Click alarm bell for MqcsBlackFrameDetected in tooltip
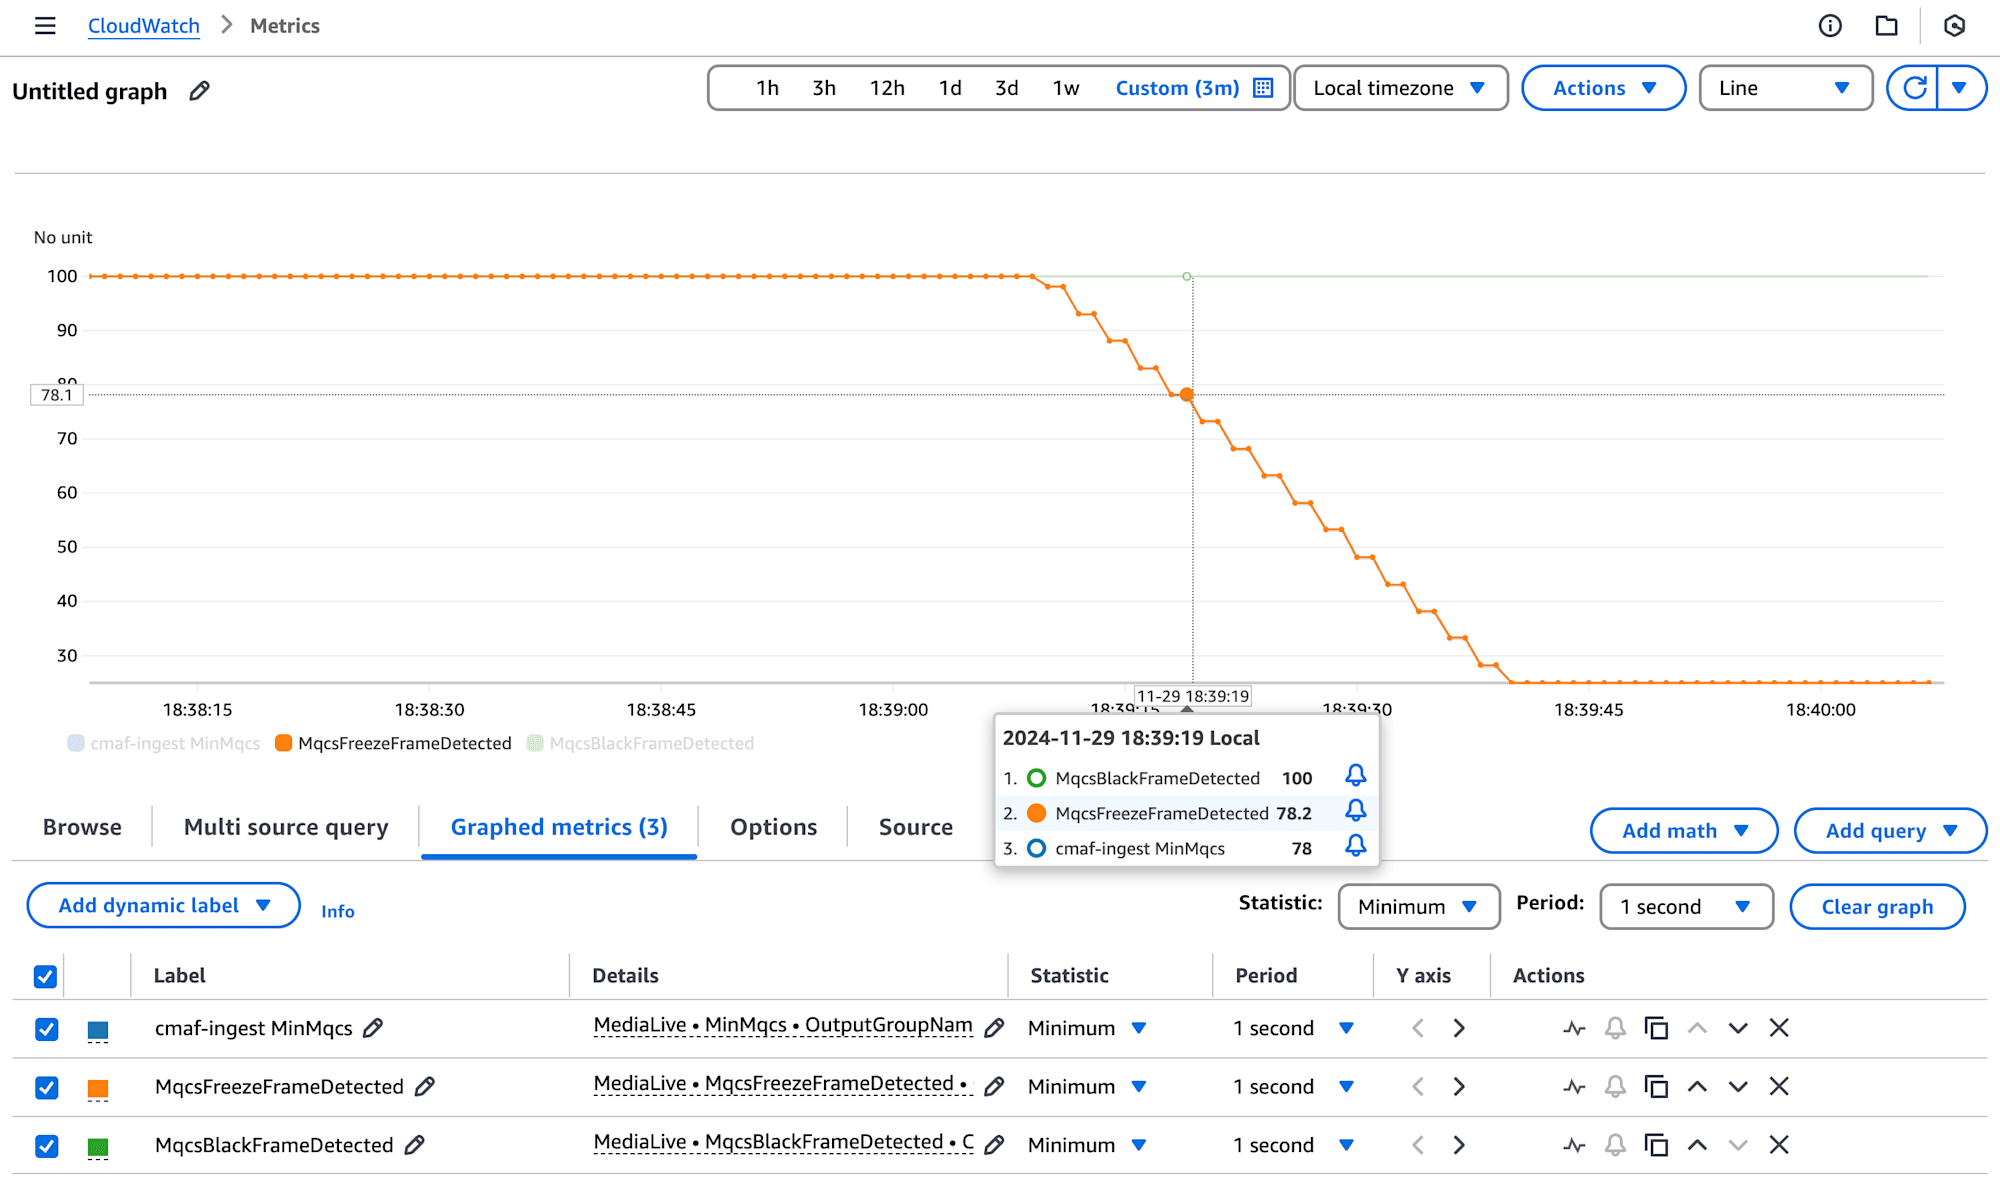2000x1202 pixels. pos(1355,776)
